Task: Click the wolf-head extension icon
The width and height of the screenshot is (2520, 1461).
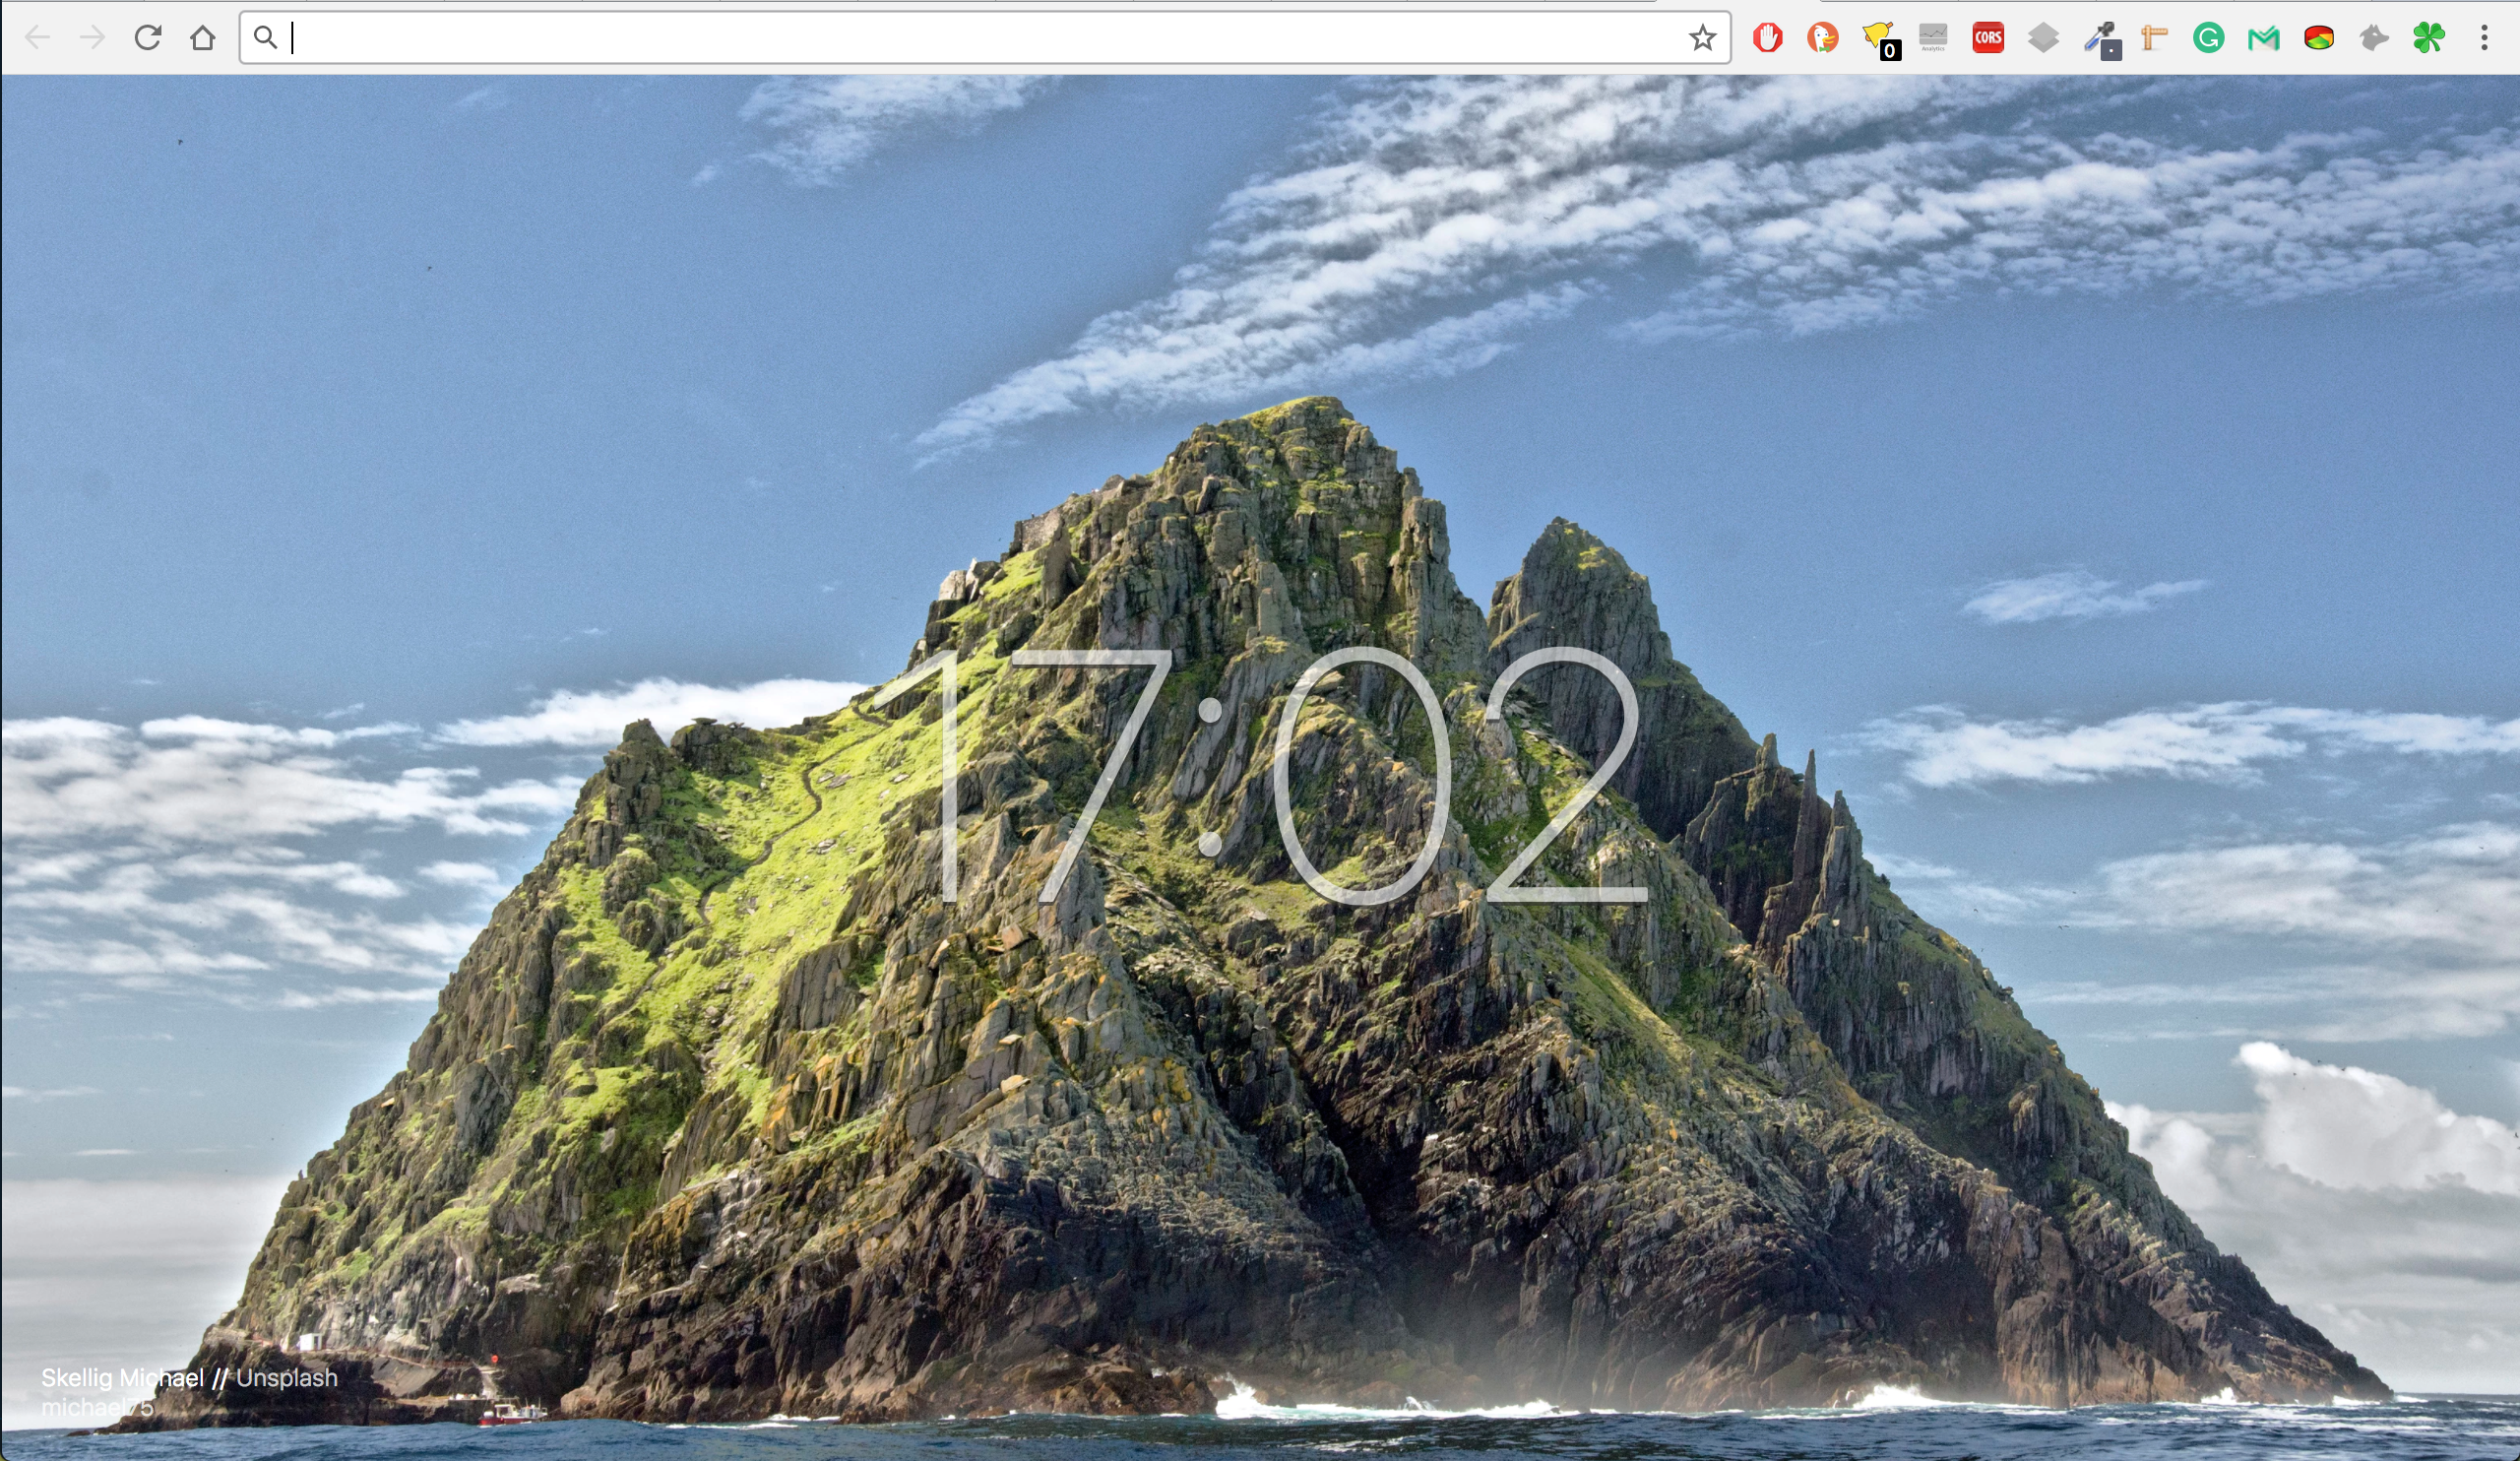Action: (2373, 37)
